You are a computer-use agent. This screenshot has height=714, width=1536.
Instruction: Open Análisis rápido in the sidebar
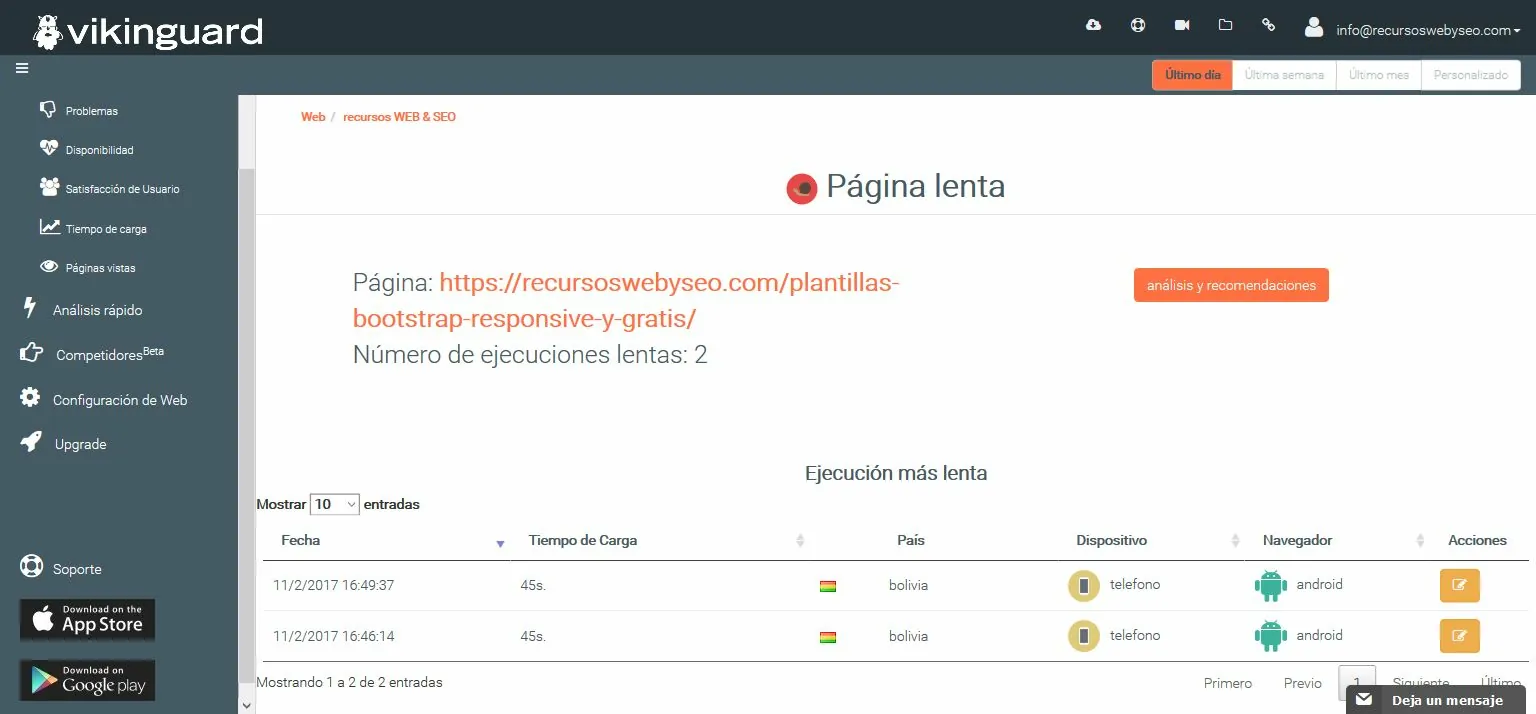(x=97, y=310)
